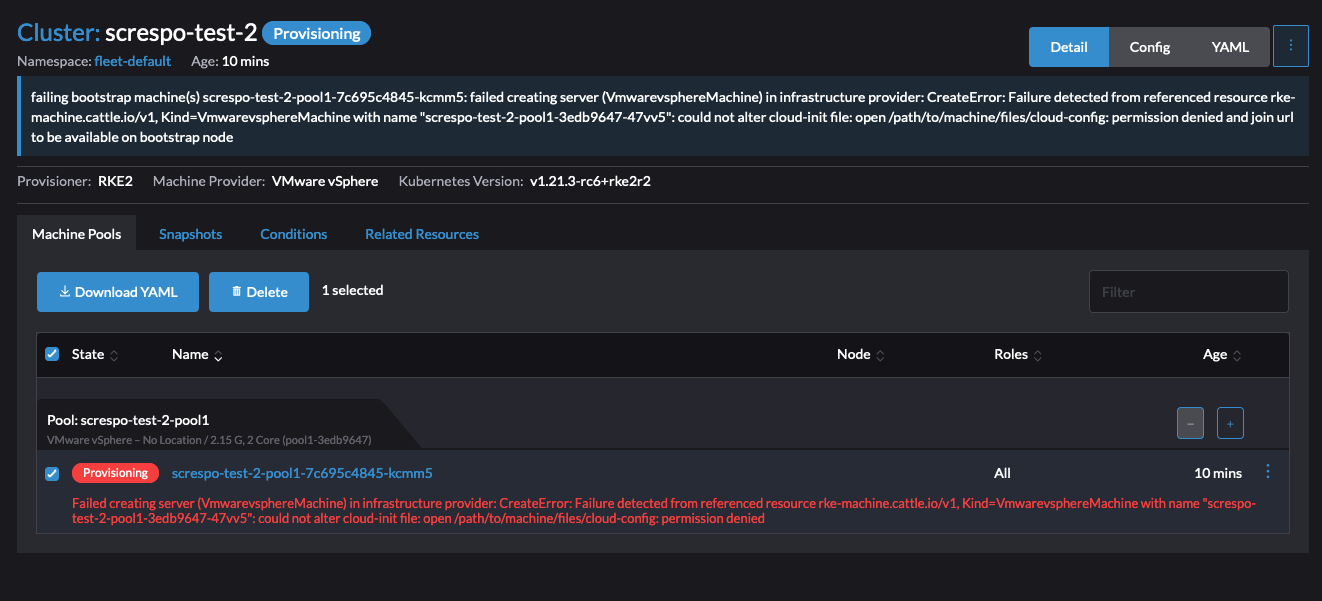The image size is (1322, 601).
Task: Uncheck the screspo-test-2-pool1 machine row checkbox
Action: pos(51,473)
